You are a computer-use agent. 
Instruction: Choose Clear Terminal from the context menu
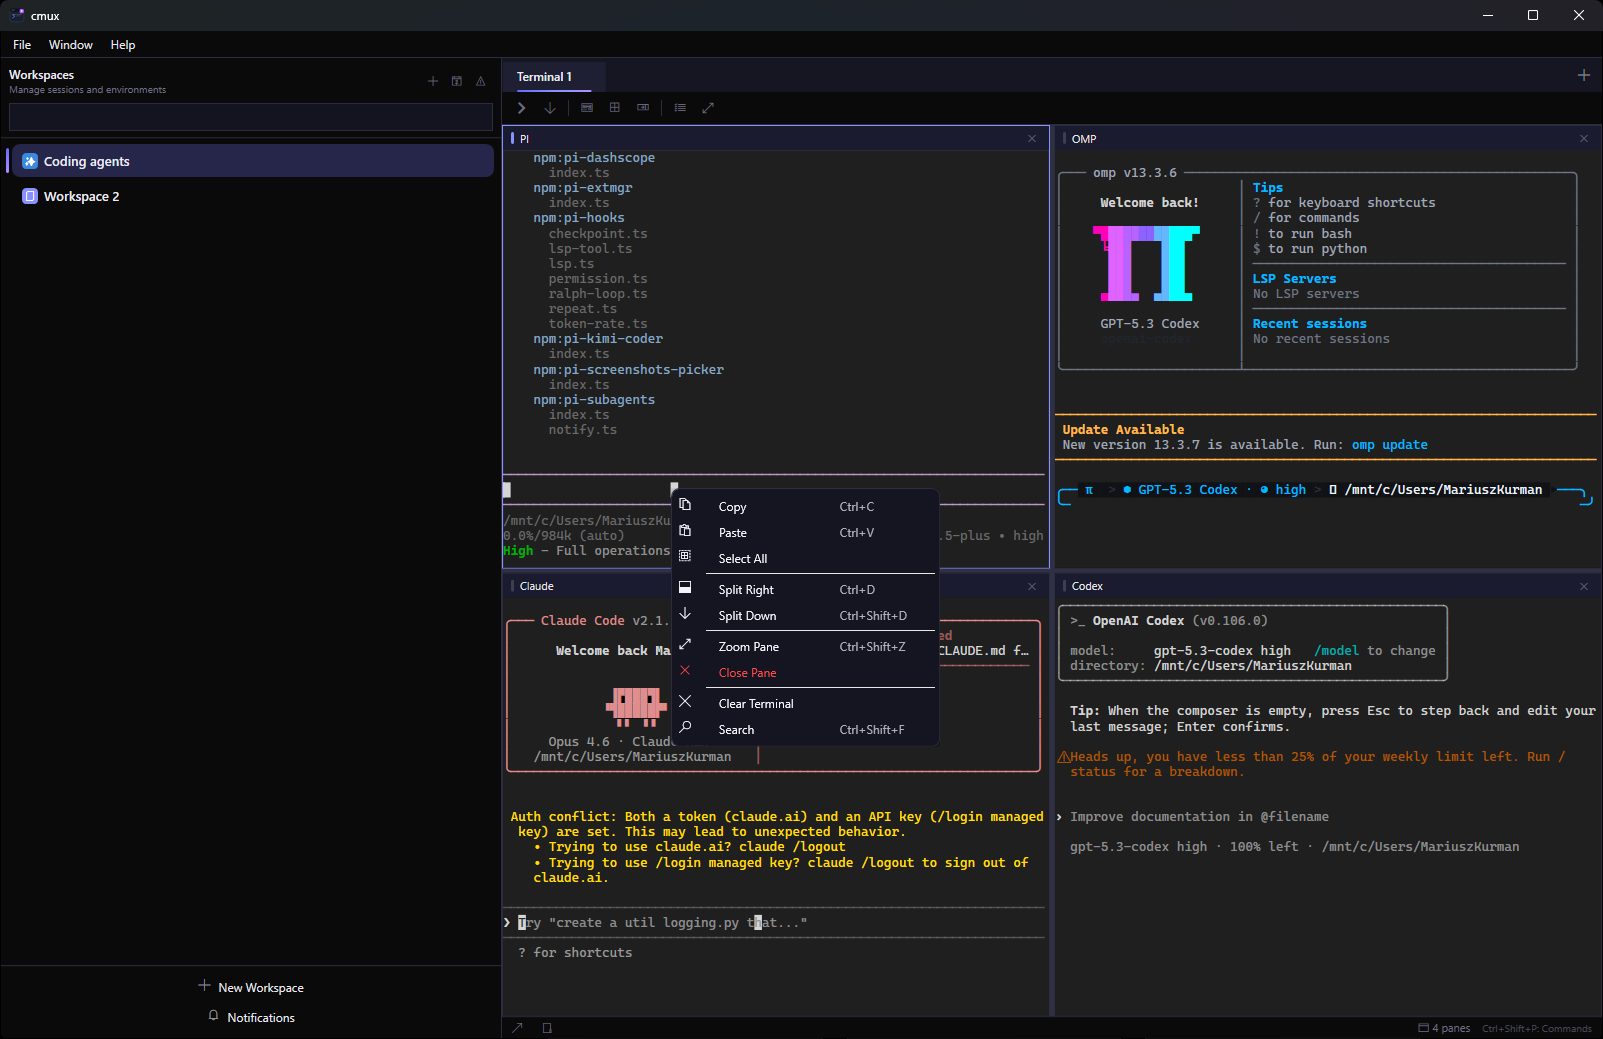tap(806, 704)
